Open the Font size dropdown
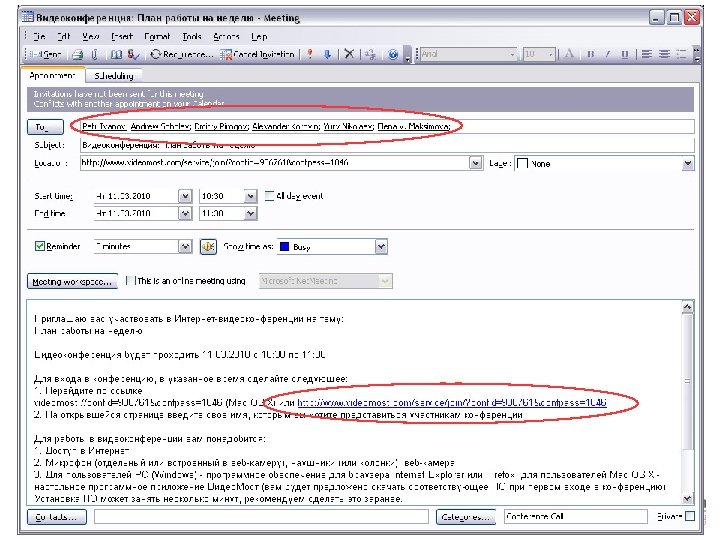The image size is (720, 540). (x=539, y=54)
